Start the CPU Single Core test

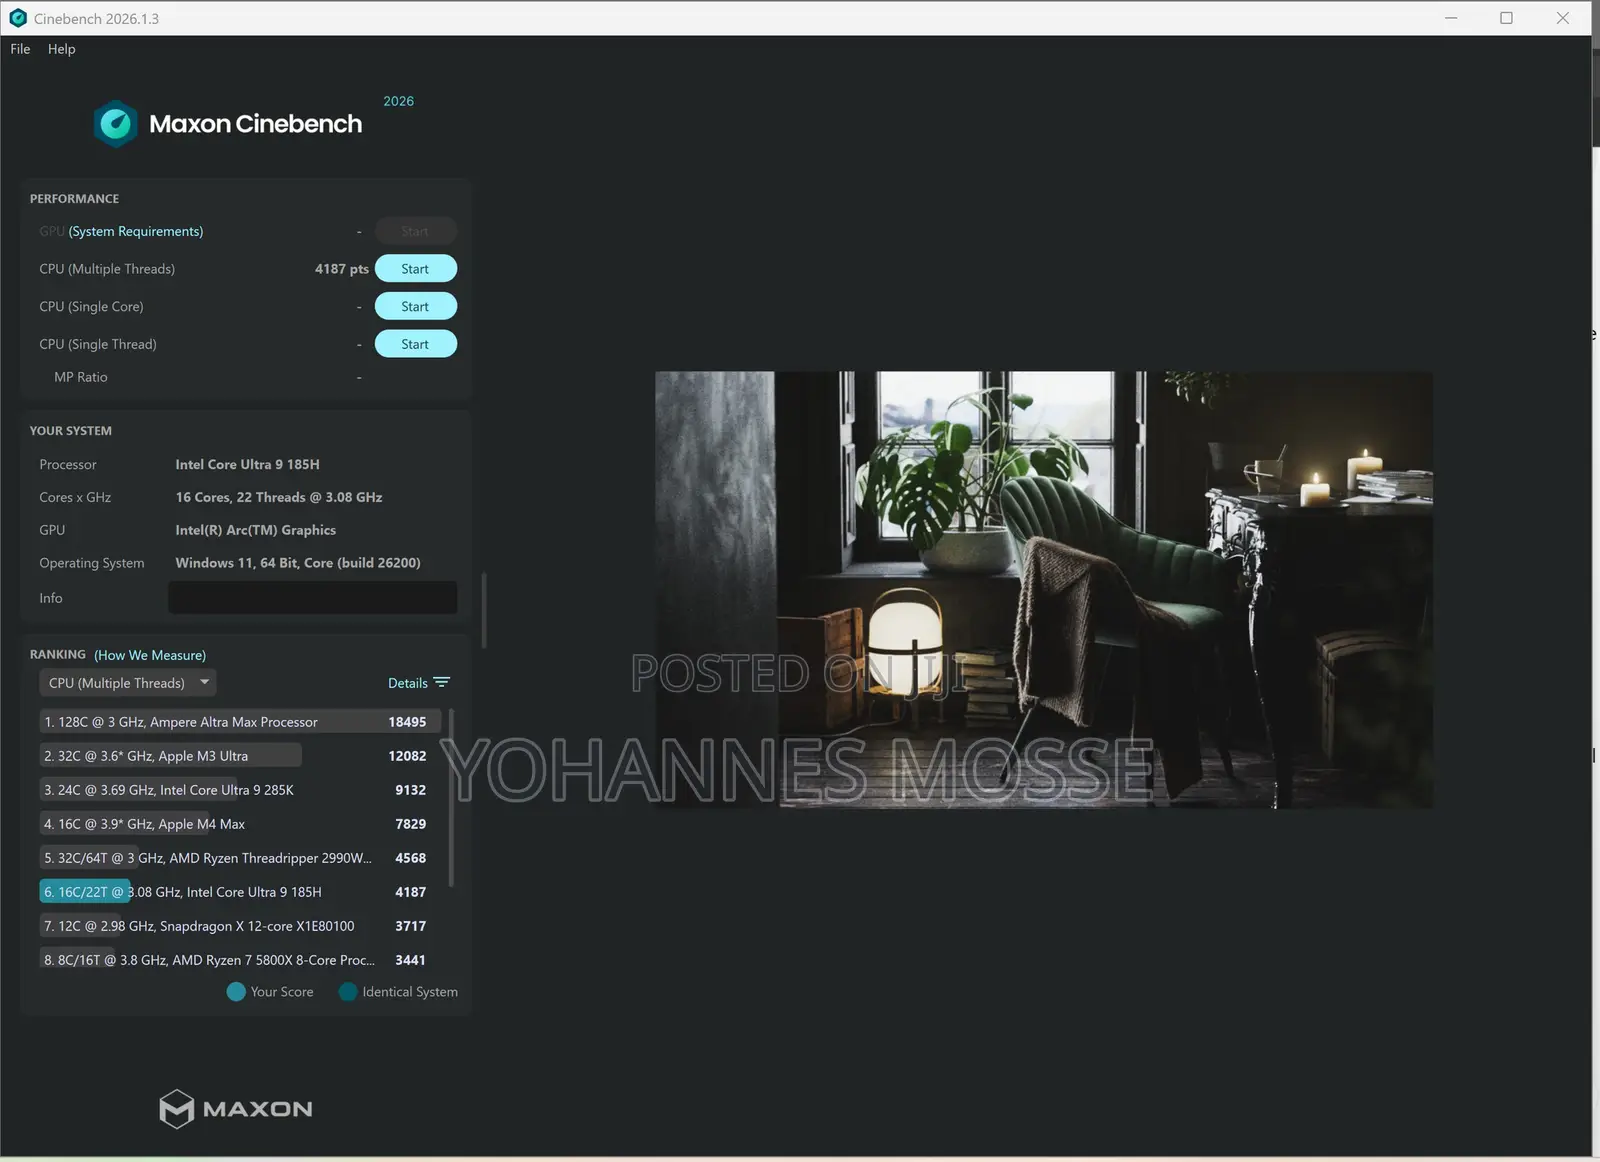(x=415, y=307)
